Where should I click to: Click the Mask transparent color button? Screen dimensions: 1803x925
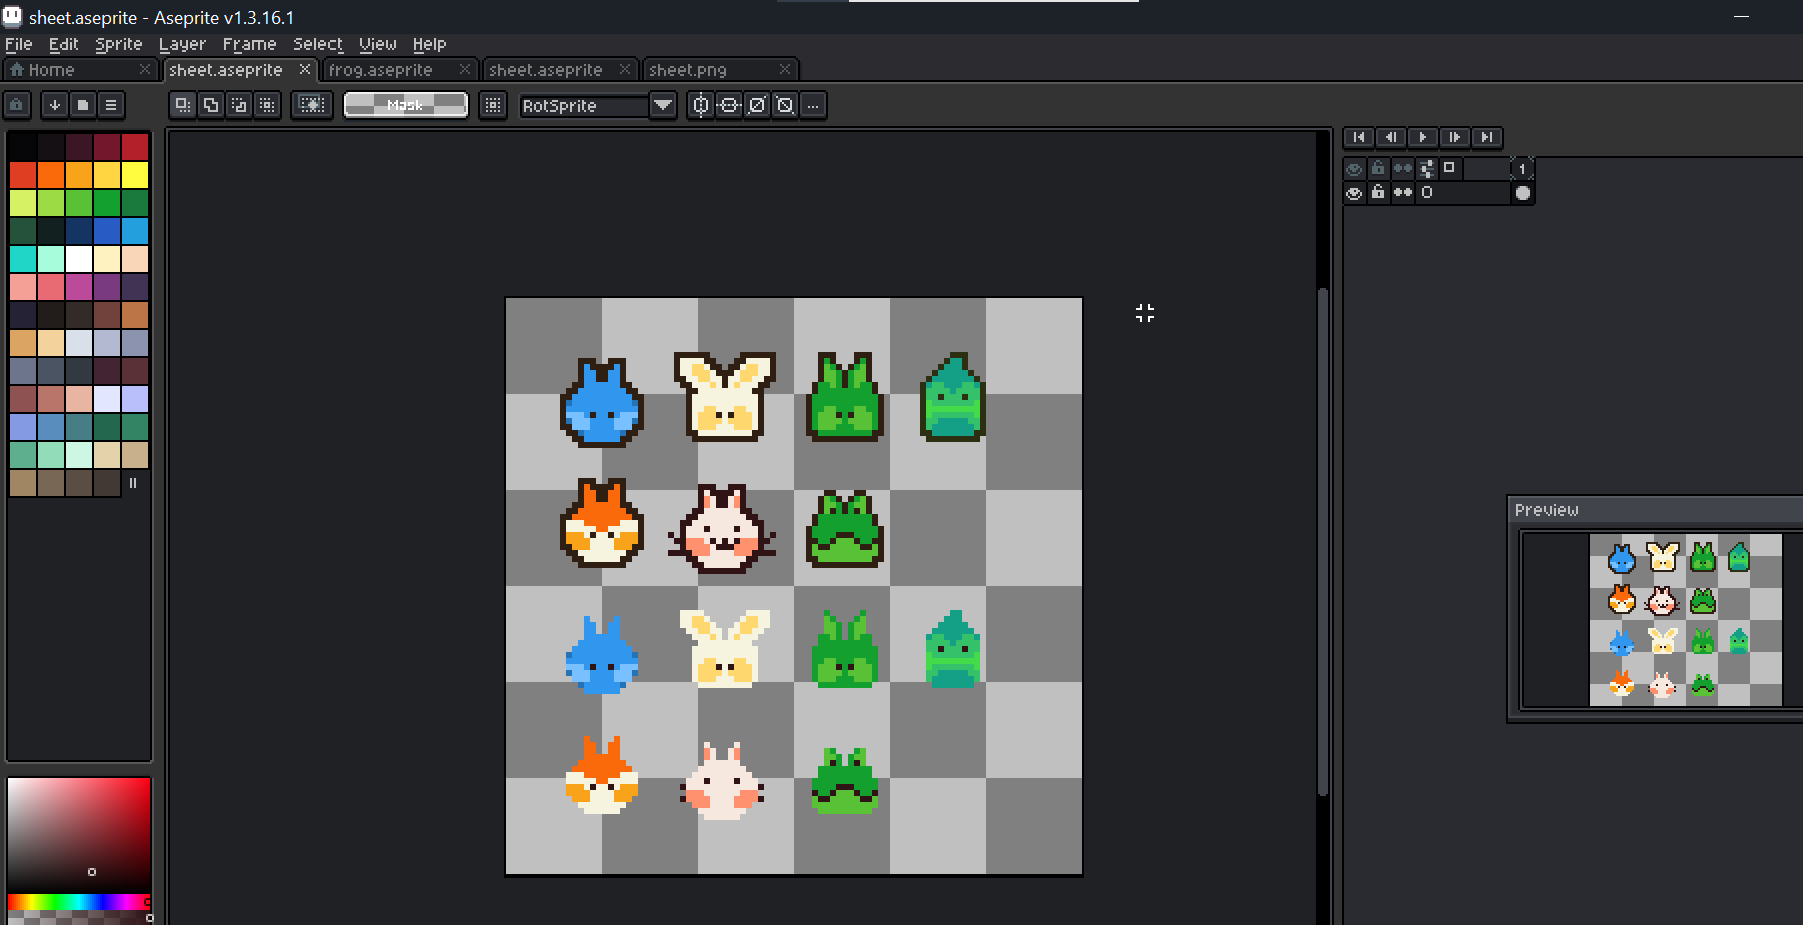(405, 105)
